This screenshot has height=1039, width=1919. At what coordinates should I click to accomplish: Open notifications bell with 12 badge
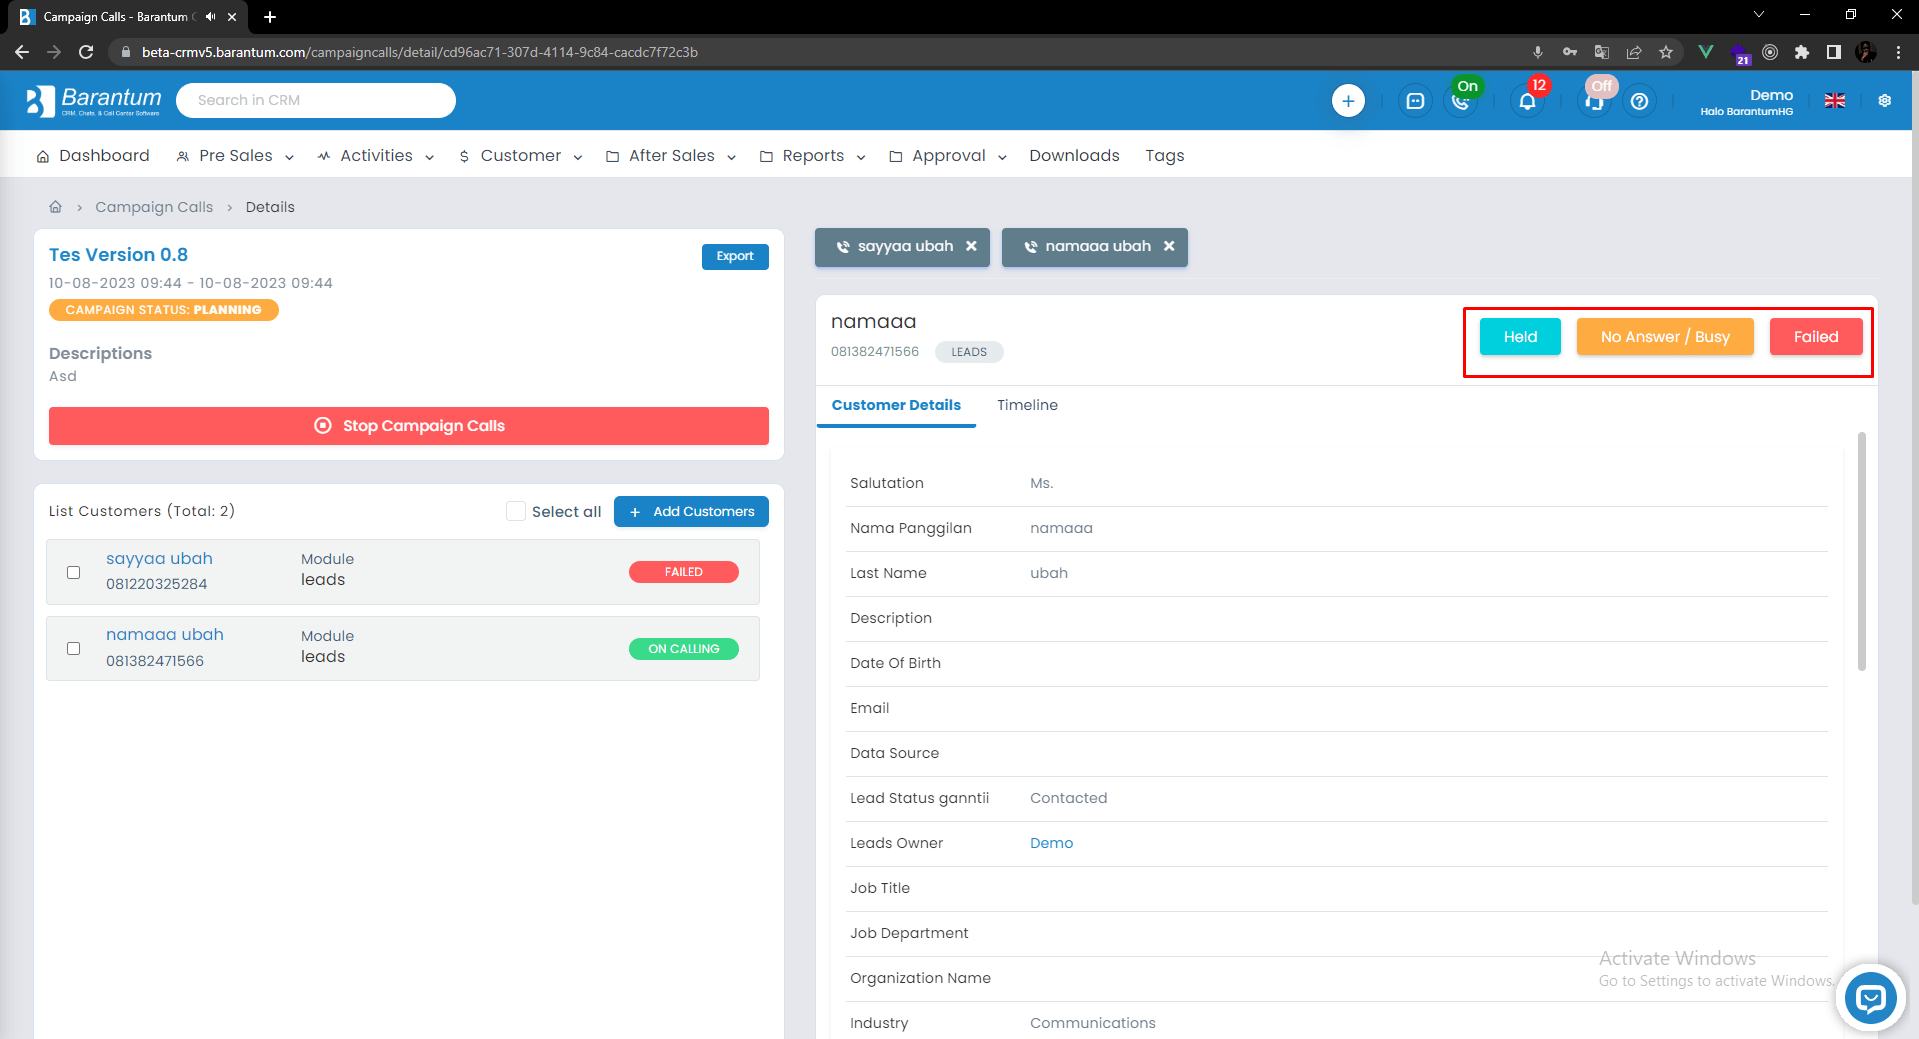tap(1527, 101)
